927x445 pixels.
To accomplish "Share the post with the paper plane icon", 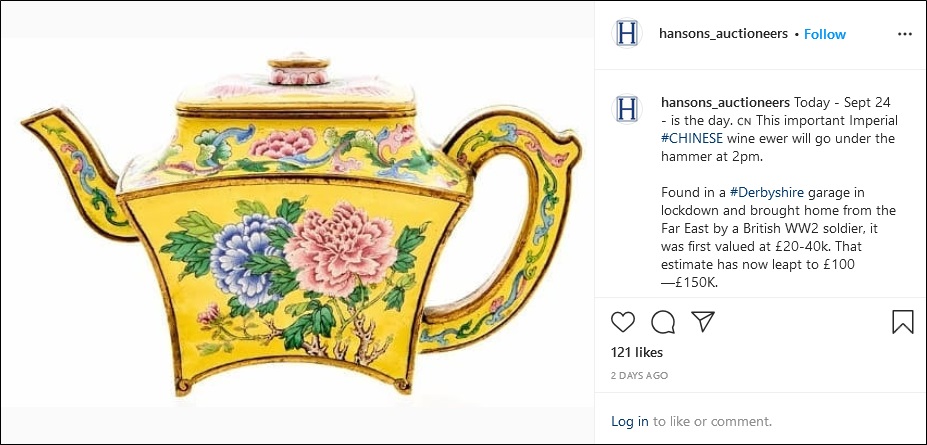I will pos(703,321).
